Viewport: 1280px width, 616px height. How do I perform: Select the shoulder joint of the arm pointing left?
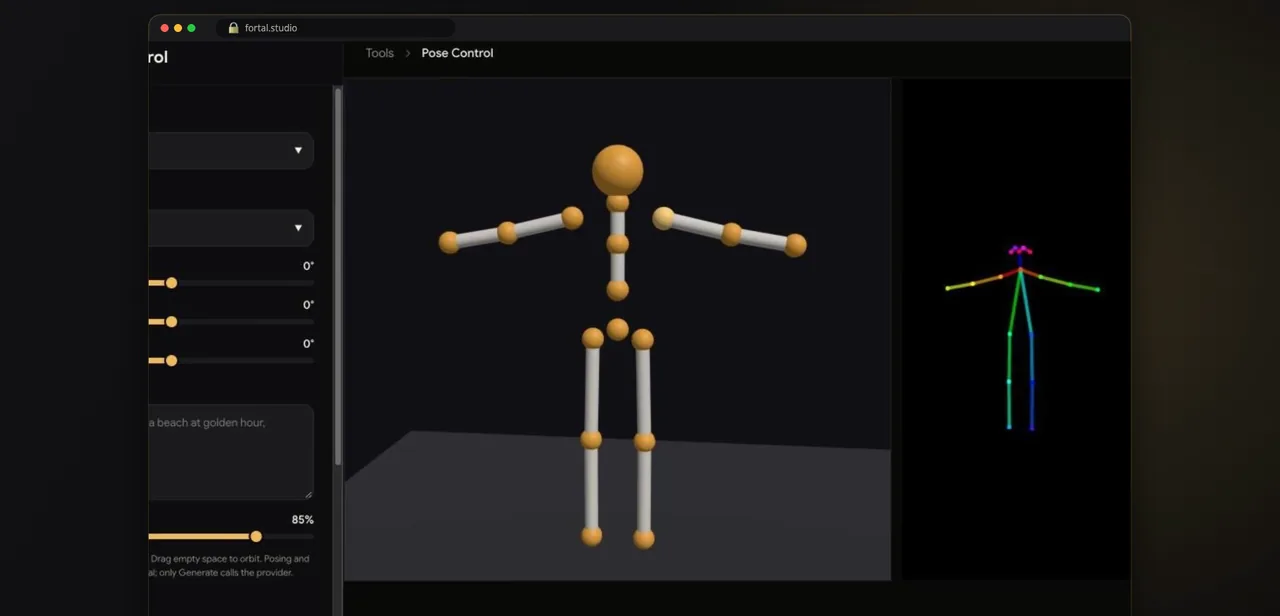click(572, 218)
